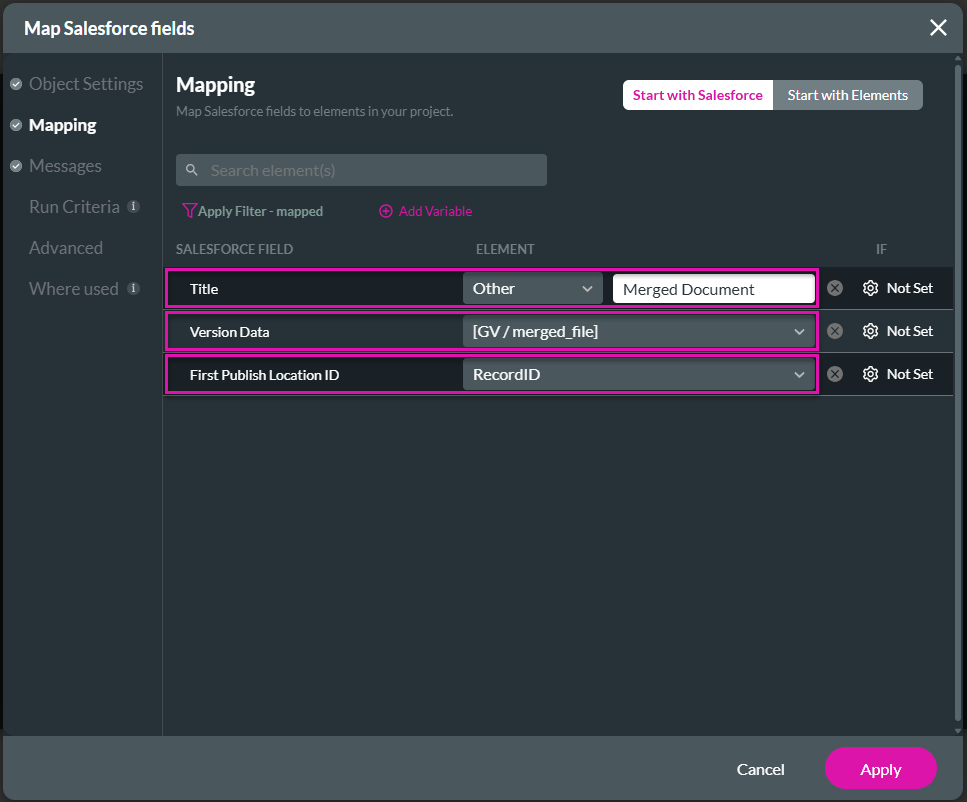The height and width of the screenshot is (802, 967).
Task: Open the RecordID element dropdown
Action: pyautogui.click(x=639, y=374)
